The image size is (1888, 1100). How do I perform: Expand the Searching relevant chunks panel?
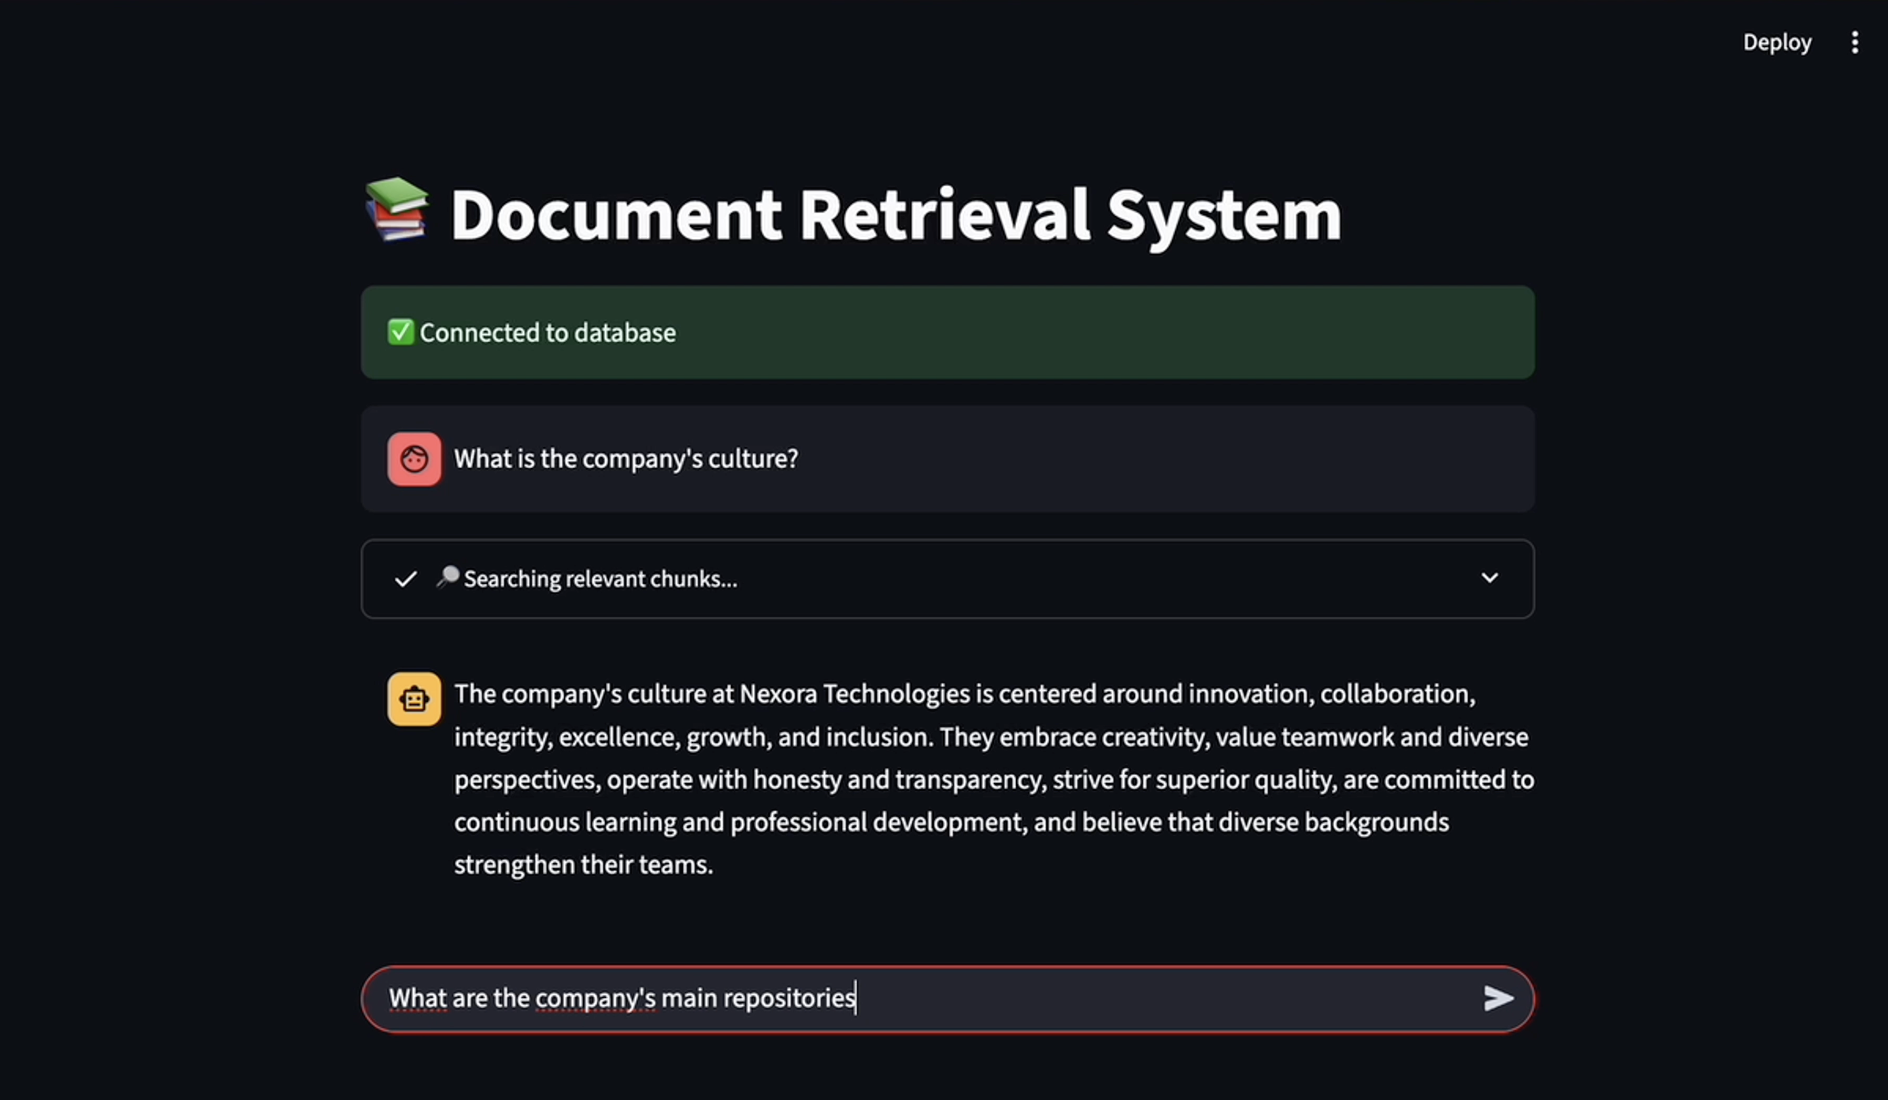point(947,579)
